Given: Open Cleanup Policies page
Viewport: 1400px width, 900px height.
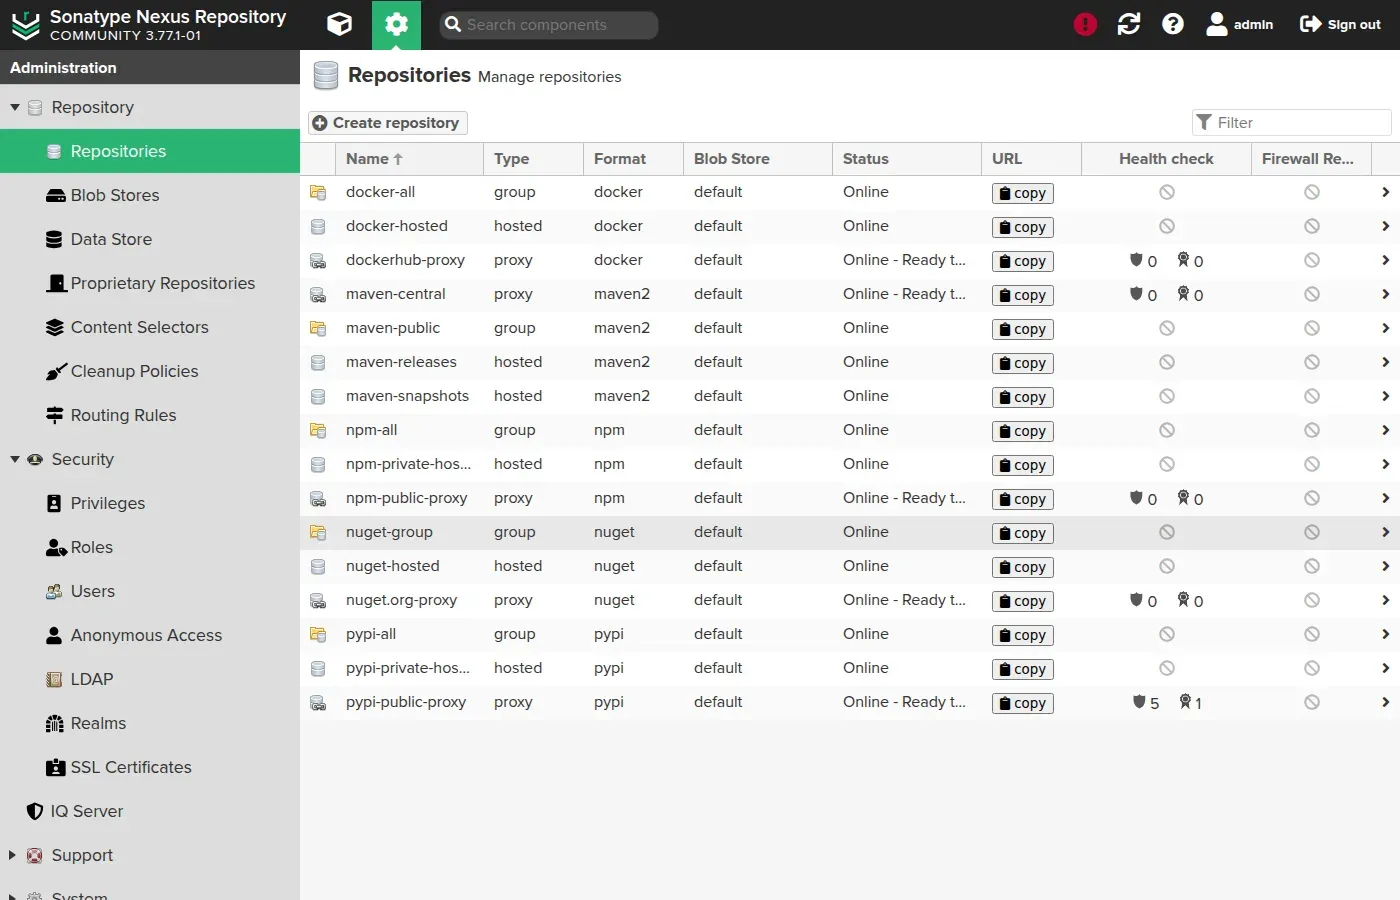Looking at the screenshot, I should (150, 371).
